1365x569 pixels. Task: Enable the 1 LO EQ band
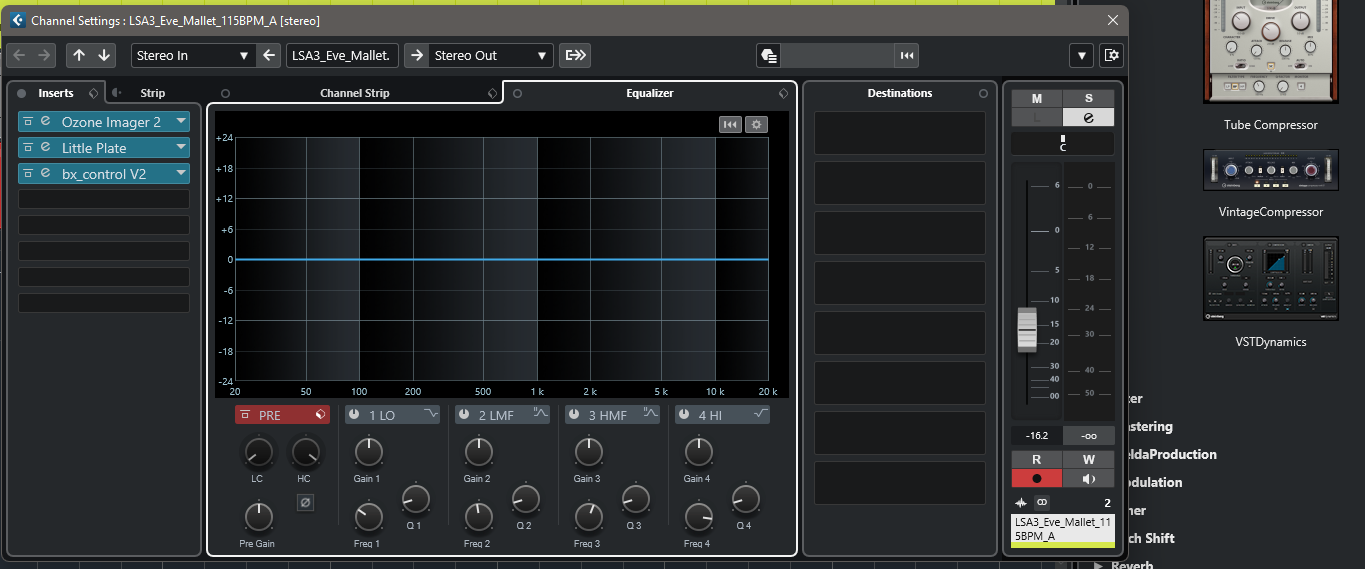coord(354,414)
